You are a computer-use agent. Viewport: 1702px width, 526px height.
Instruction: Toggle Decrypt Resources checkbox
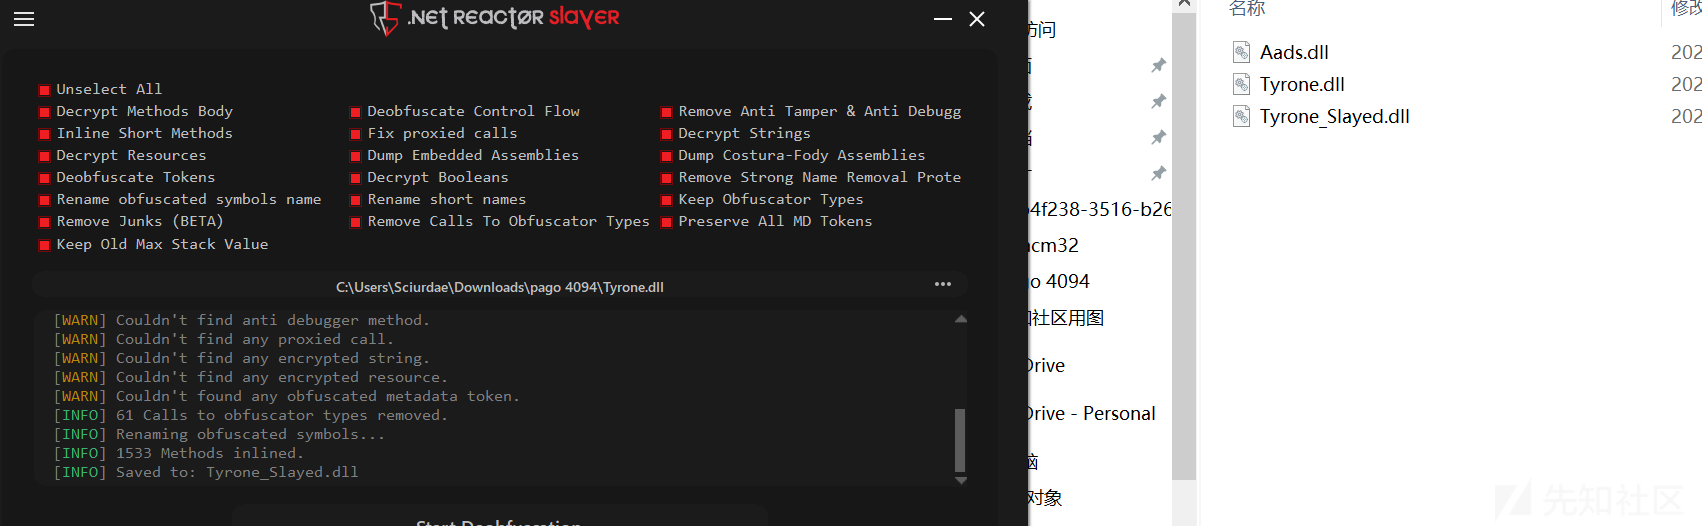[x=45, y=156]
